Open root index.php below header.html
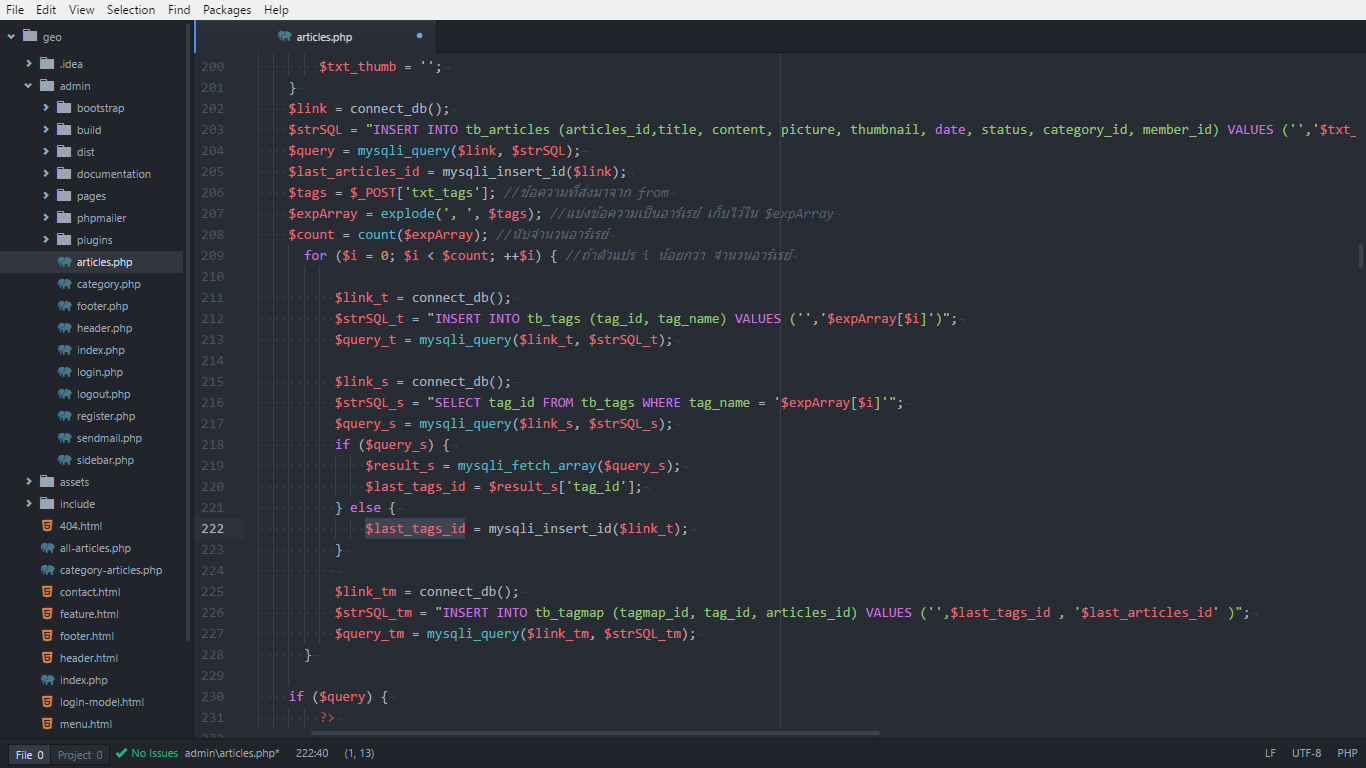This screenshot has width=1366, height=768. click(83, 680)
